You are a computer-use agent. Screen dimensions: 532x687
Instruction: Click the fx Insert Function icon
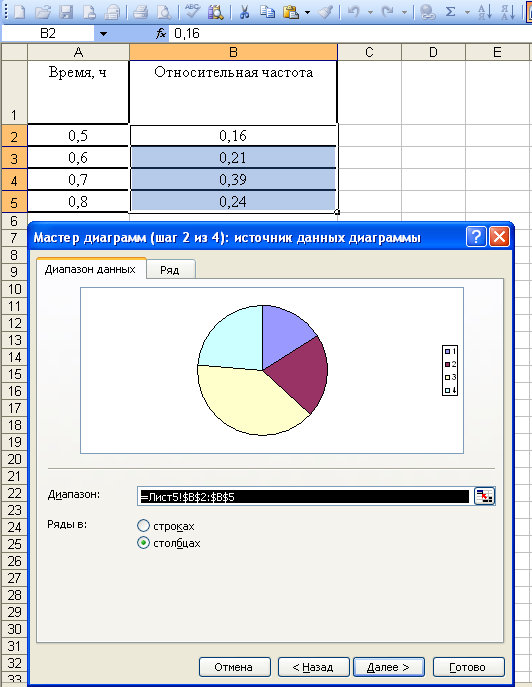point(161,33)
